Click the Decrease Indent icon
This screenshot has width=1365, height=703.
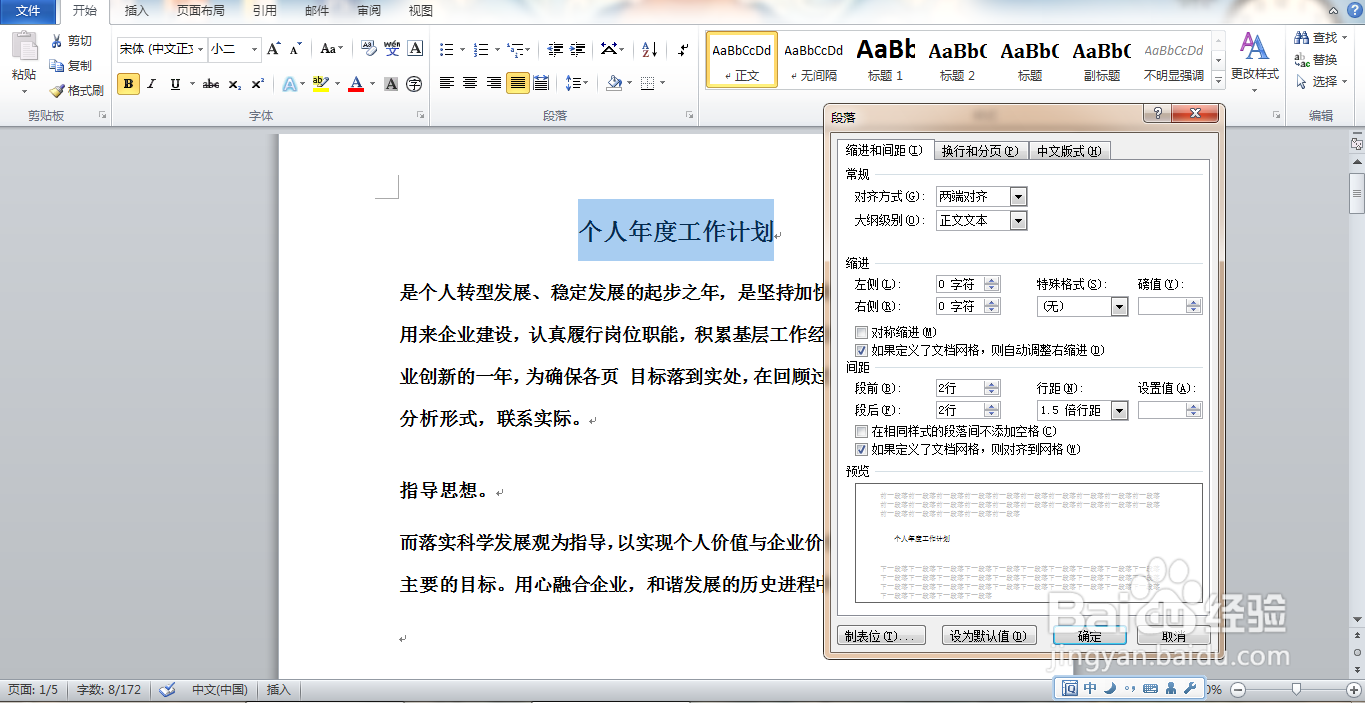pos(554,49)
